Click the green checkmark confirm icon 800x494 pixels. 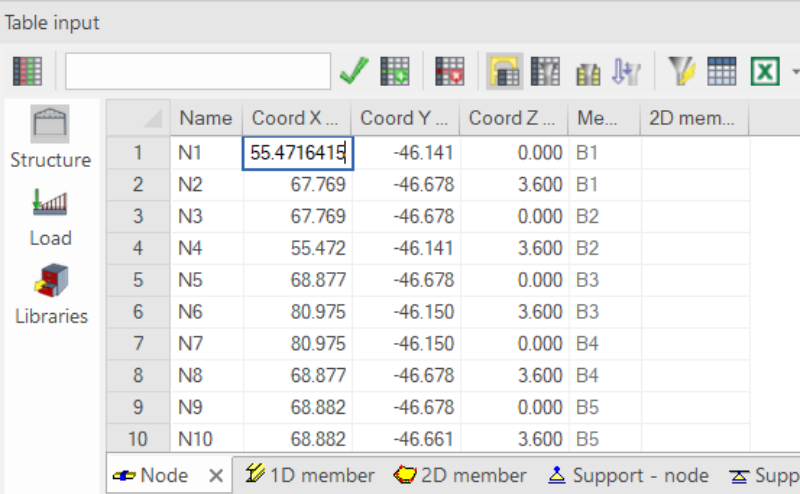(x=354, y=71)
